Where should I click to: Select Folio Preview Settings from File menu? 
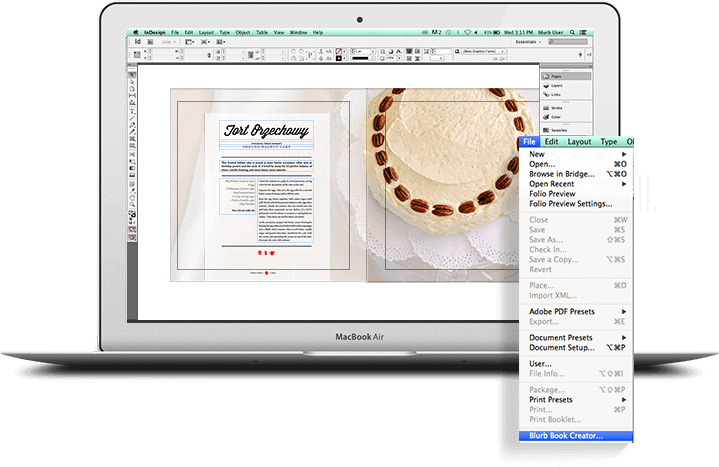point(570,203)
